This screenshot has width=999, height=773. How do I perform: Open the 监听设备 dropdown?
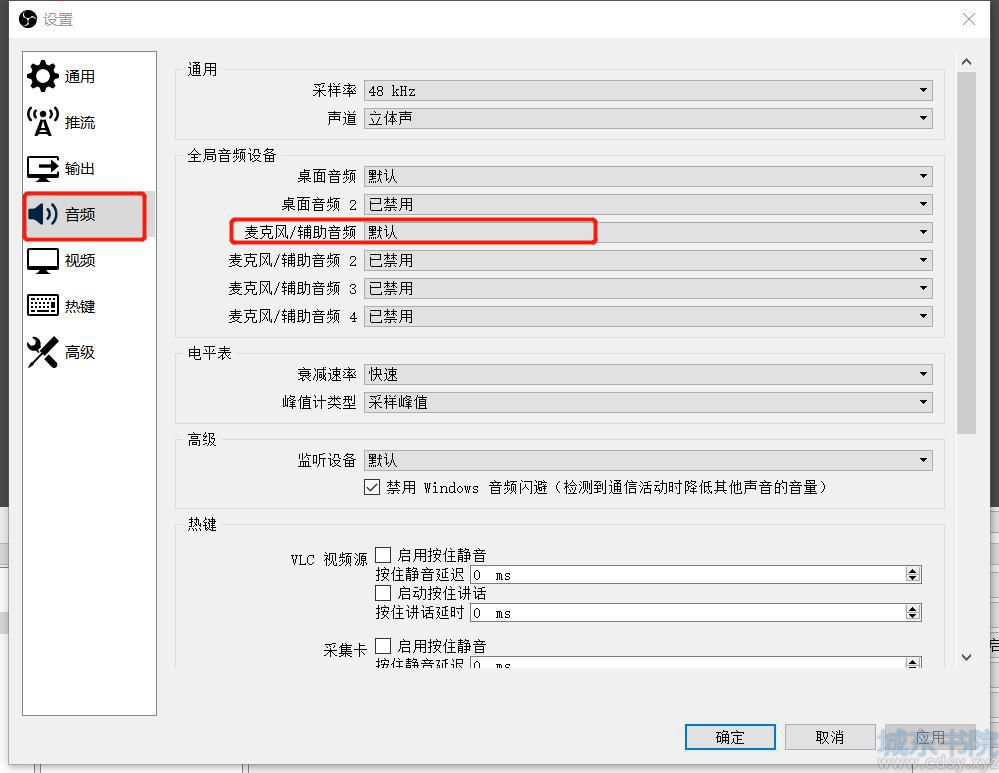click(x=648, y=460)
